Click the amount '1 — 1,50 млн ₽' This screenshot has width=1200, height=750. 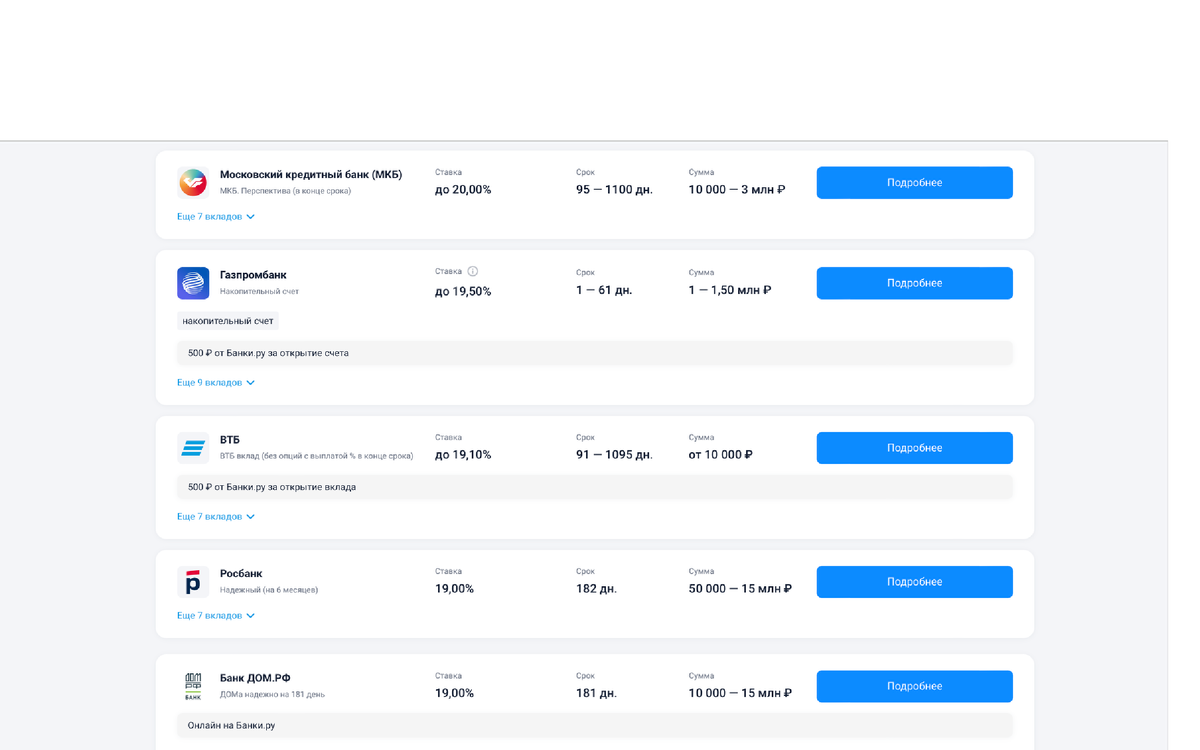coord(730,290)
